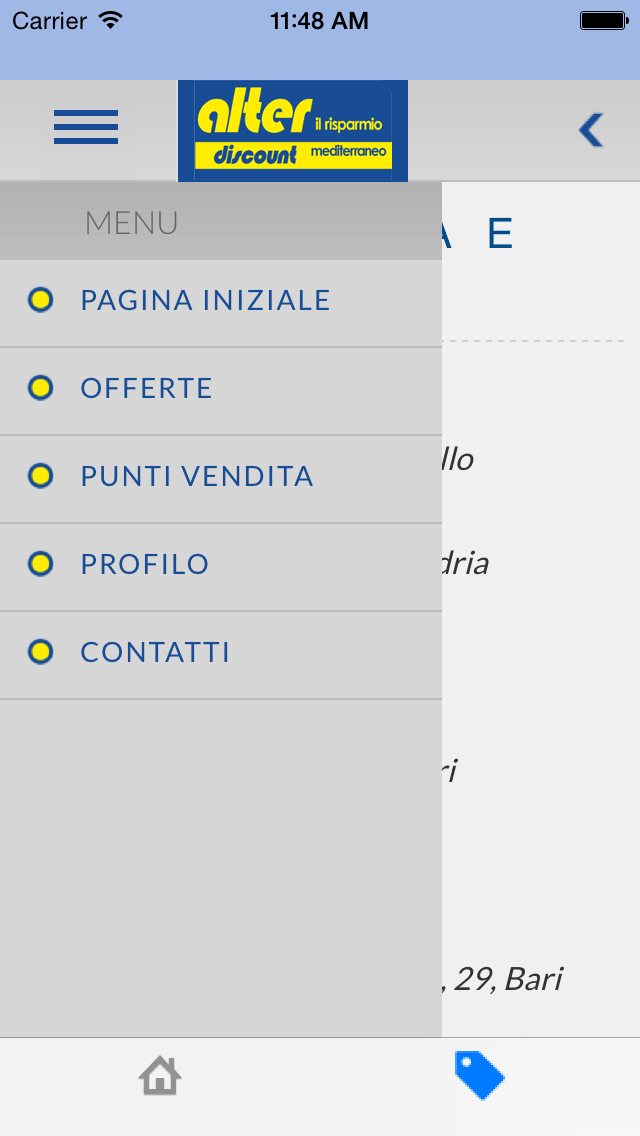Tap the back chevron arrow
Image resolution: width=640 pixels, height=1136 pixels.
pos(591,130)
